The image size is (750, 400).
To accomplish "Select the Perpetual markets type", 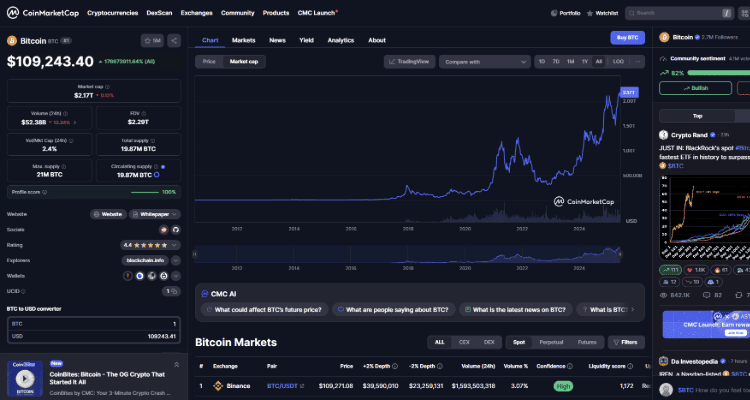I will 551,342.
